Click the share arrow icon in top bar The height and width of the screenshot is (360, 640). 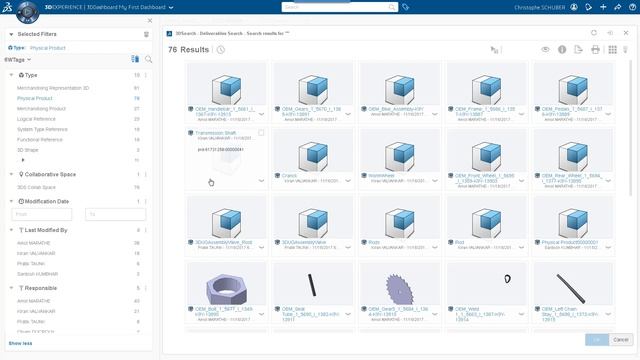click(x=618, y=7)
